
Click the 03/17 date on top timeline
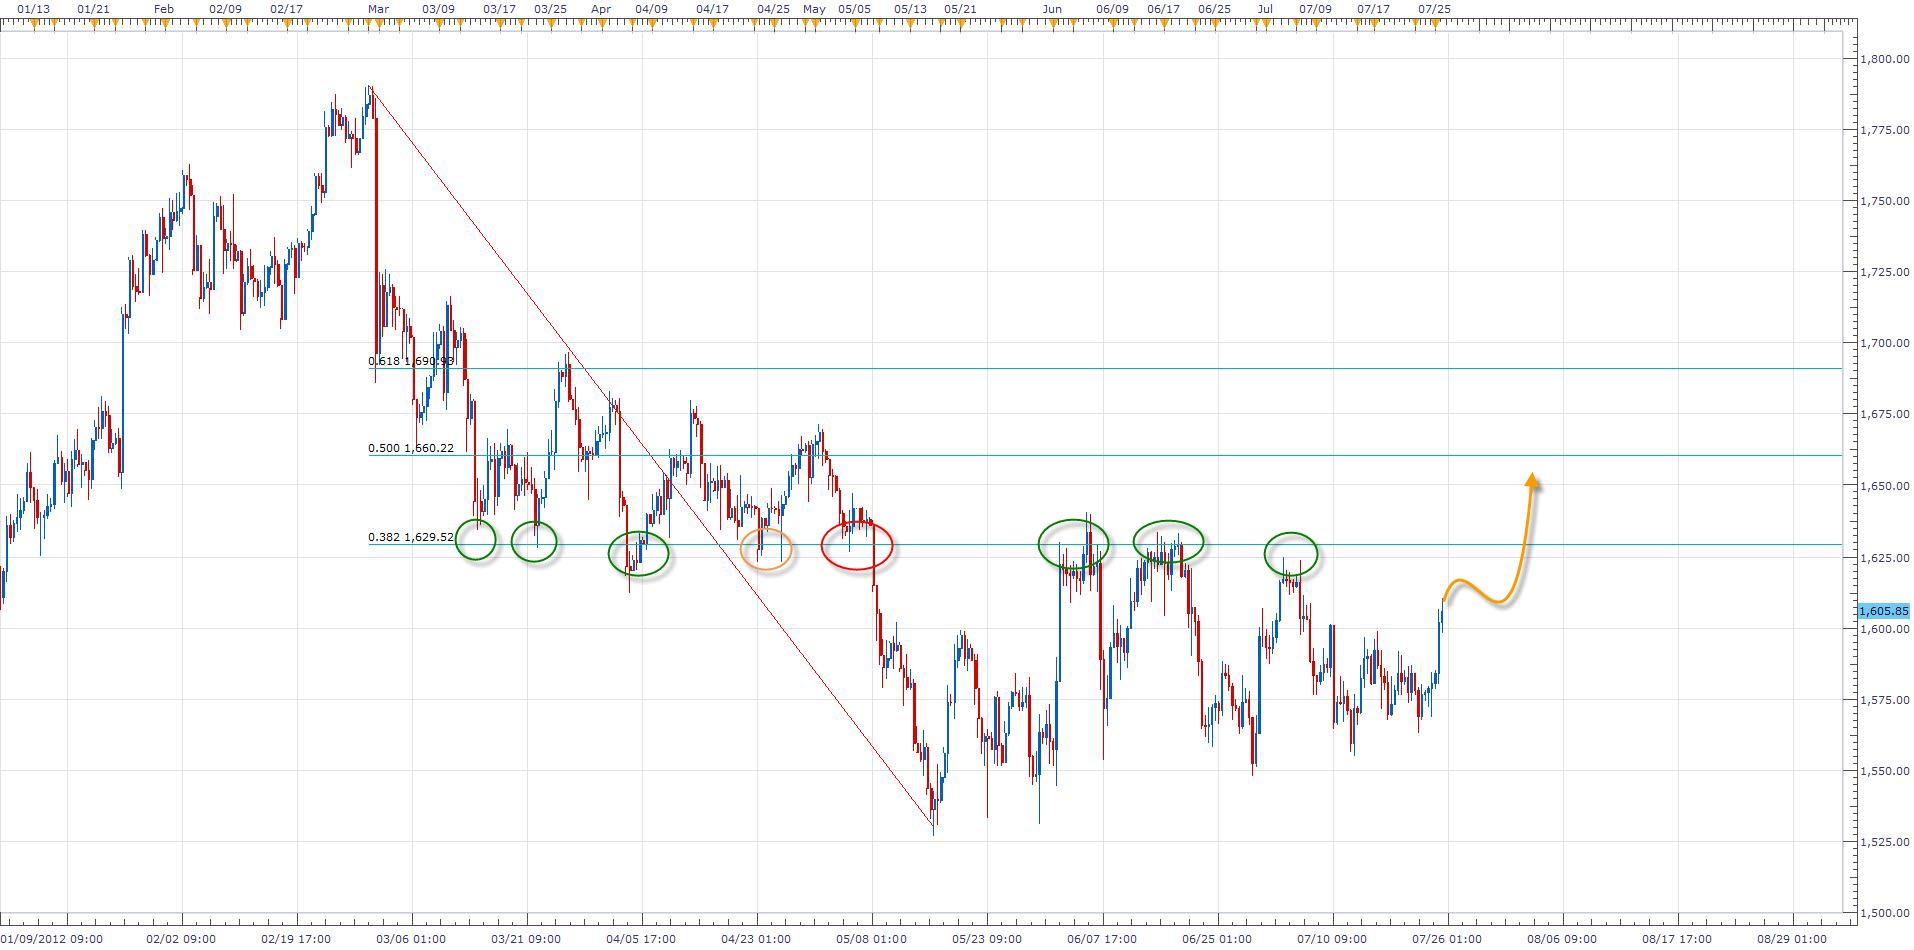point(499,8)
